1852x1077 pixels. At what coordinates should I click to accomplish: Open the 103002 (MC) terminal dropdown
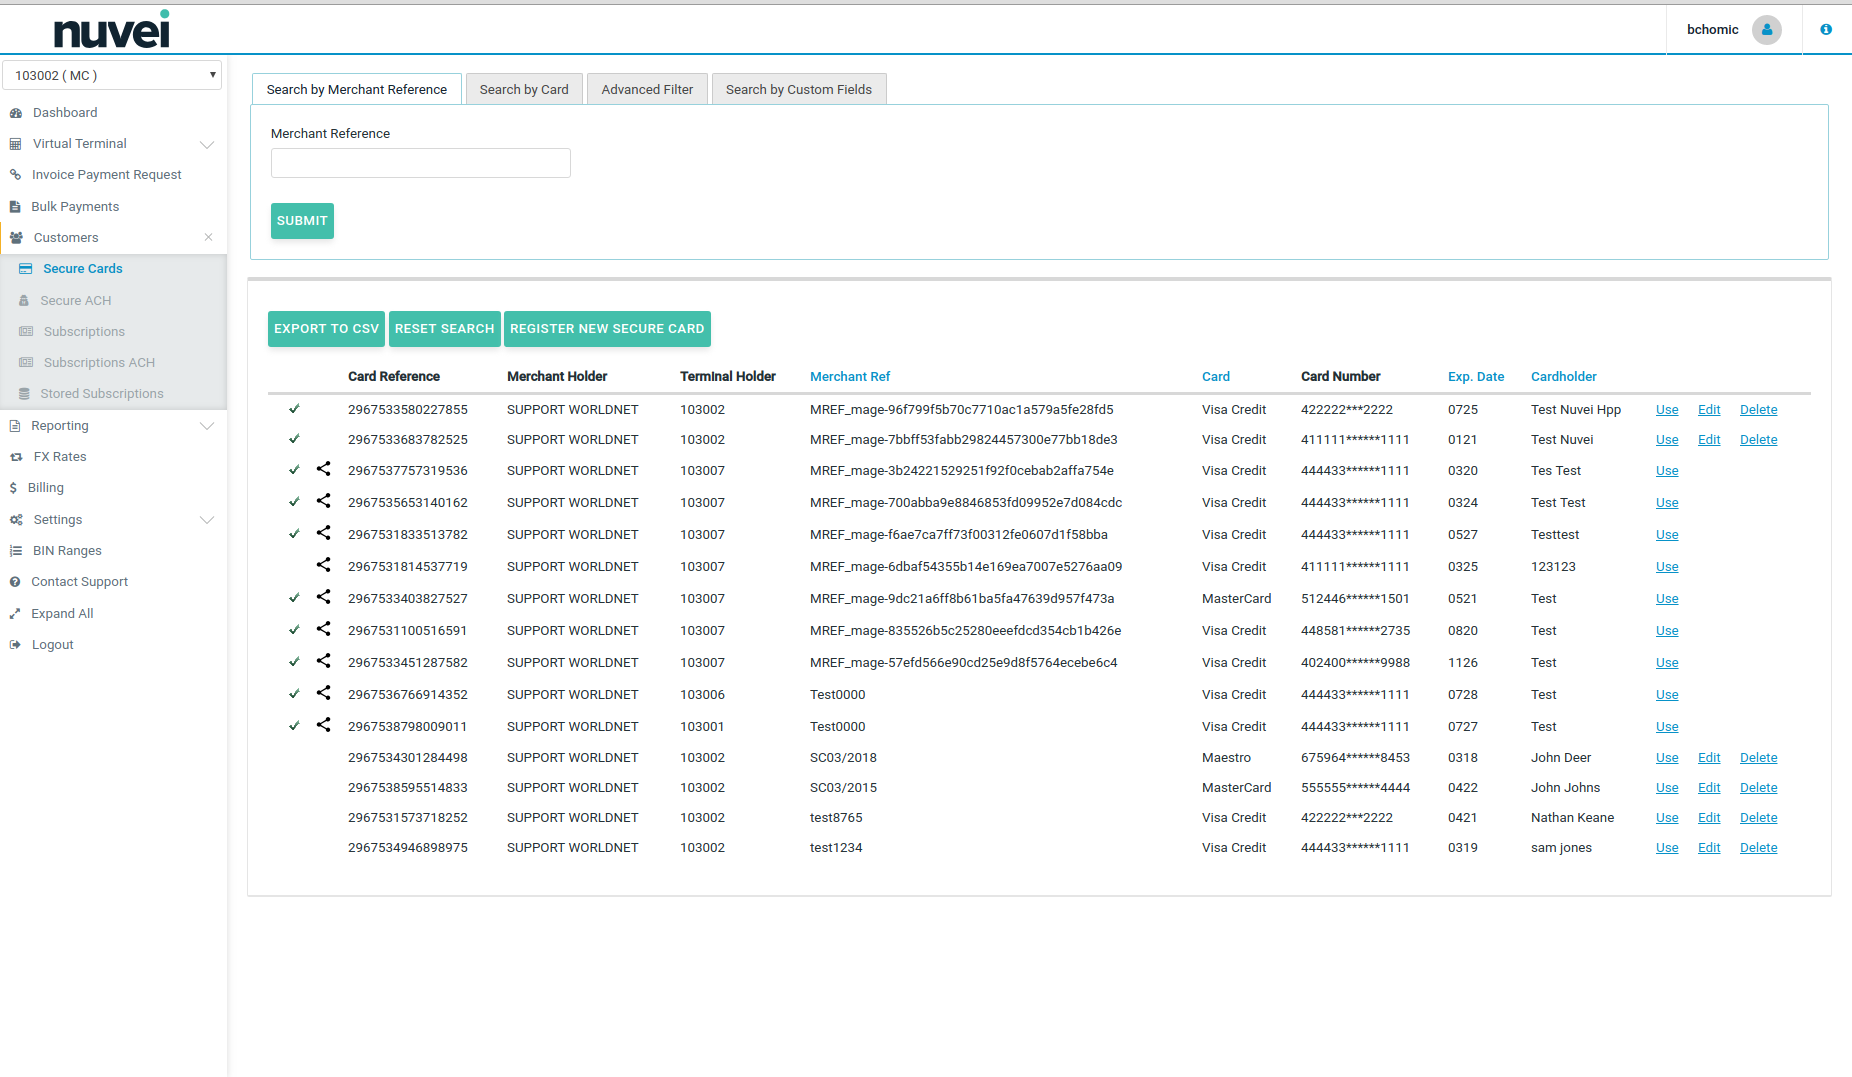tap(112, 76)
